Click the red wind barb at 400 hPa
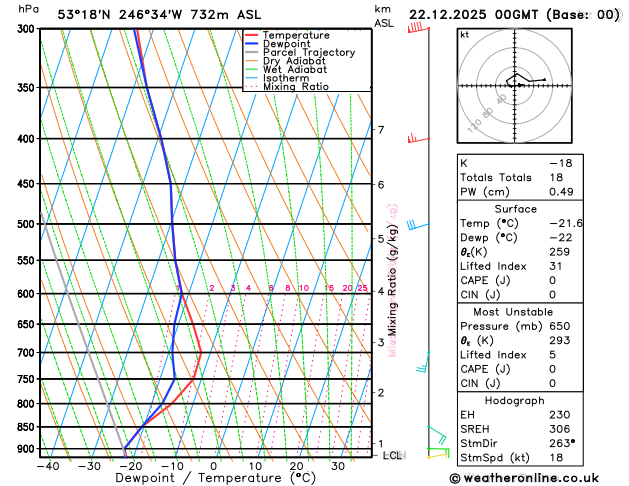The image size is (629, 486). point(418,139)
